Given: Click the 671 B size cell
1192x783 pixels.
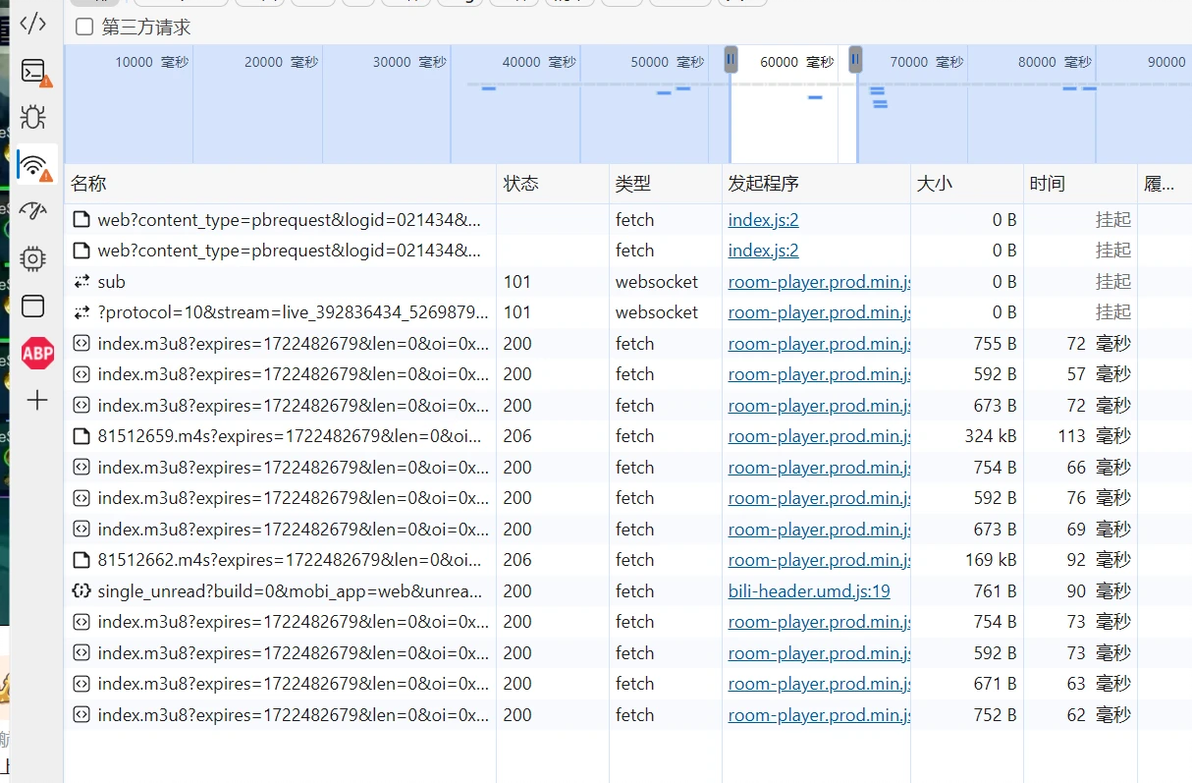Looking at the screenshot, I should tap(995, 684).
